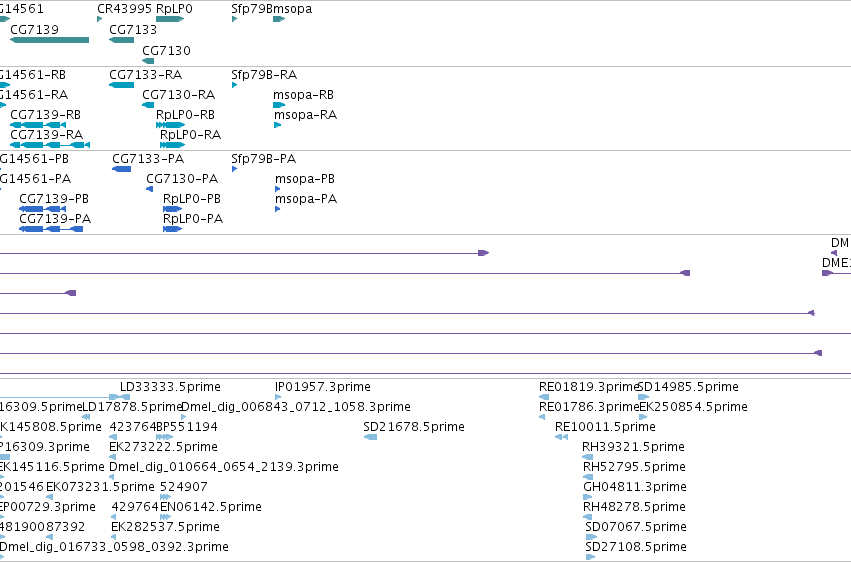The height and width of the screenshot is (562, 851).
Task: Select the RpLP0 gene arrow
Action: tap(170, 19)
